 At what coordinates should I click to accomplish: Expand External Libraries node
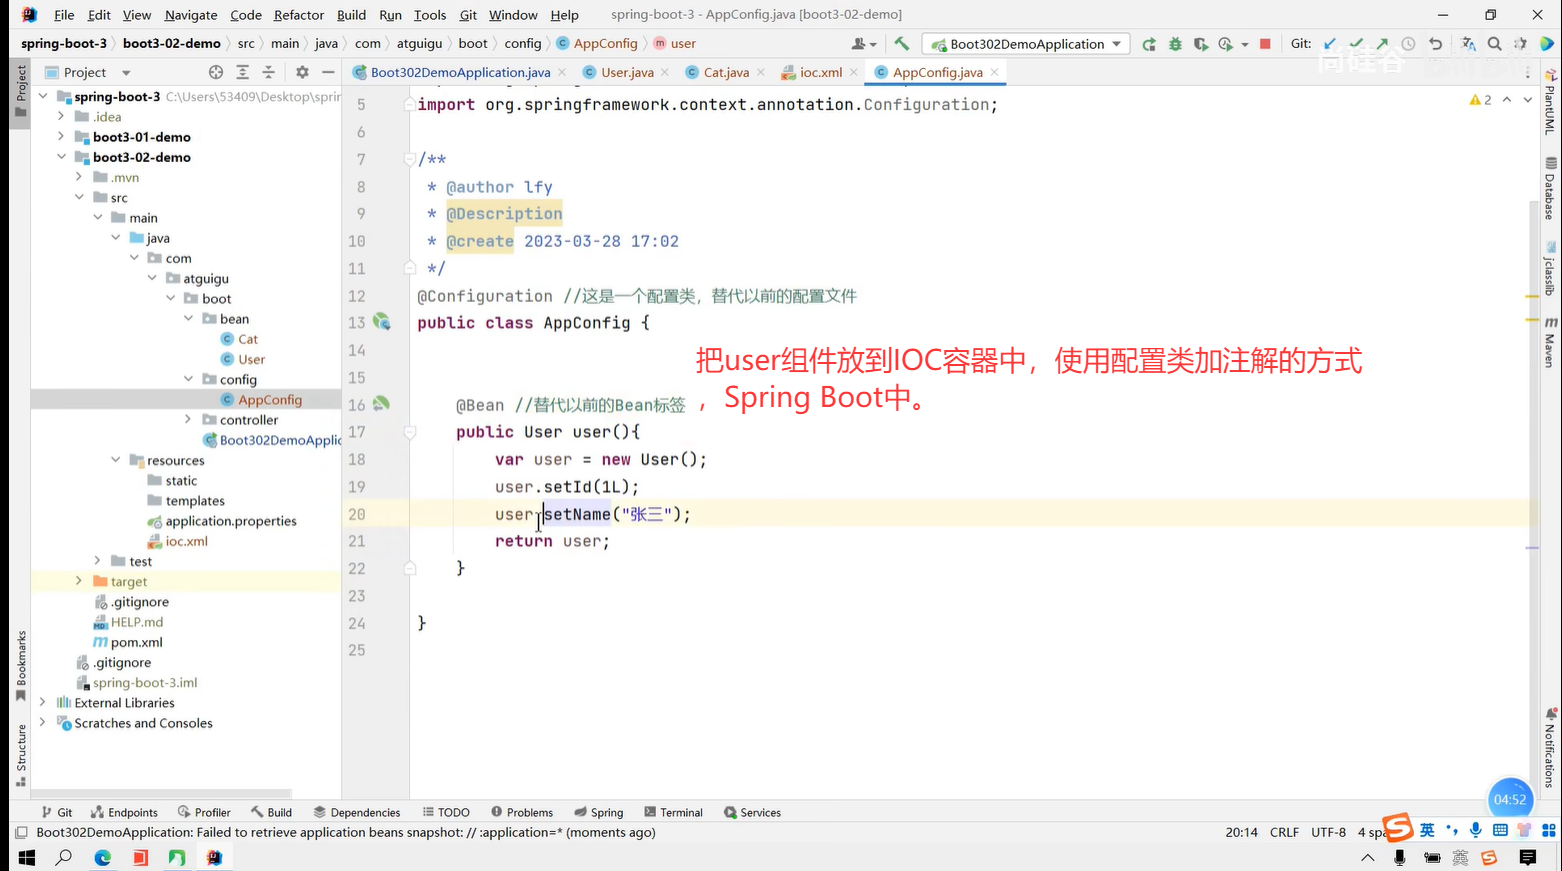pyautogui.click(x=43, y=702)
